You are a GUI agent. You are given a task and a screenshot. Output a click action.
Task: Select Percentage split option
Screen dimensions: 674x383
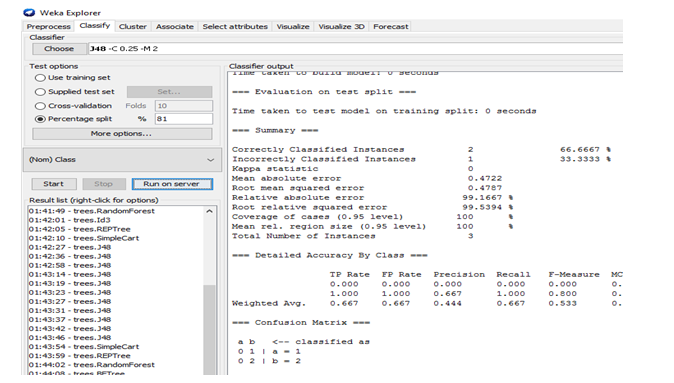(74, 119)
